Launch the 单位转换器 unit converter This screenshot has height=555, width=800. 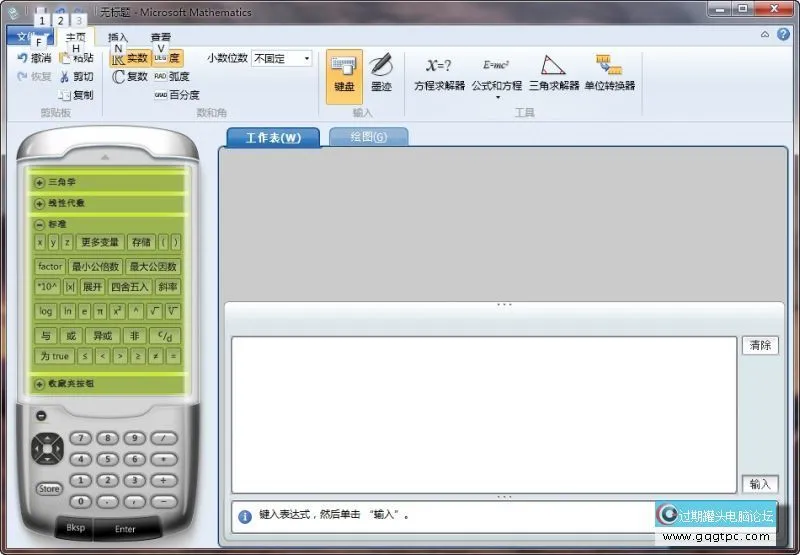609,73
